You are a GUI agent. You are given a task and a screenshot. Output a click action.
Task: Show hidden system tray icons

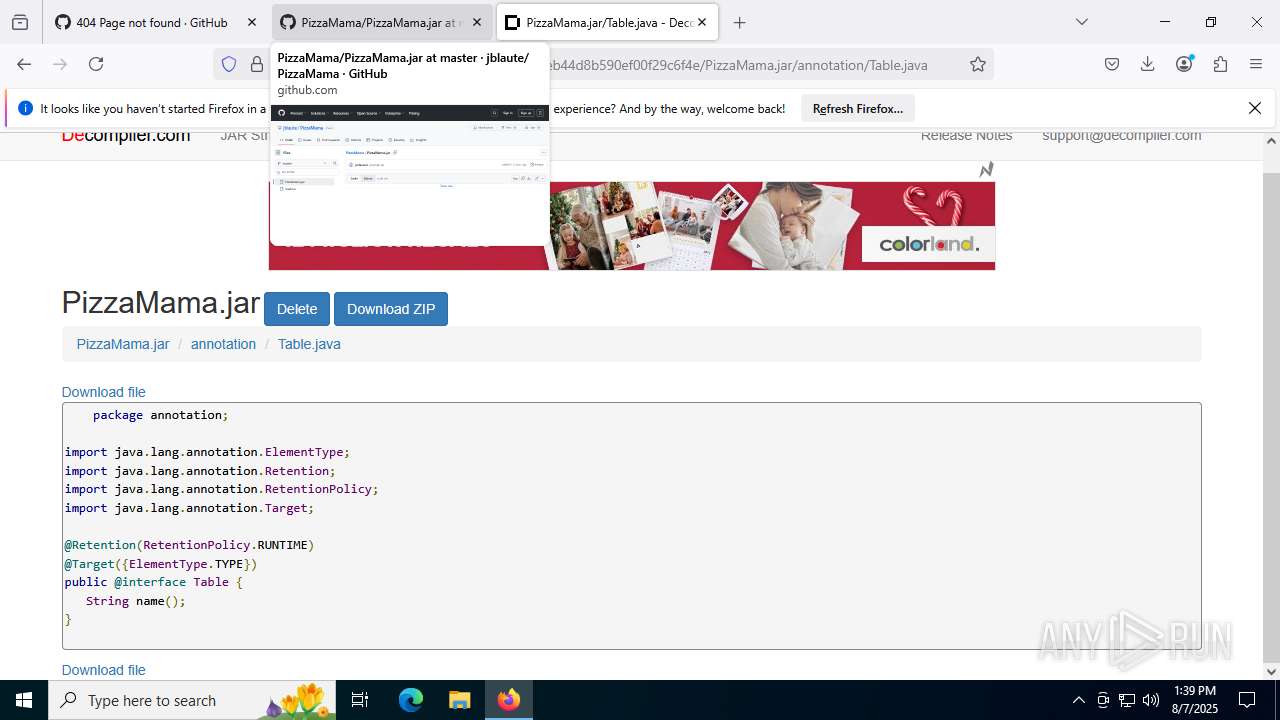[1078, 700]
